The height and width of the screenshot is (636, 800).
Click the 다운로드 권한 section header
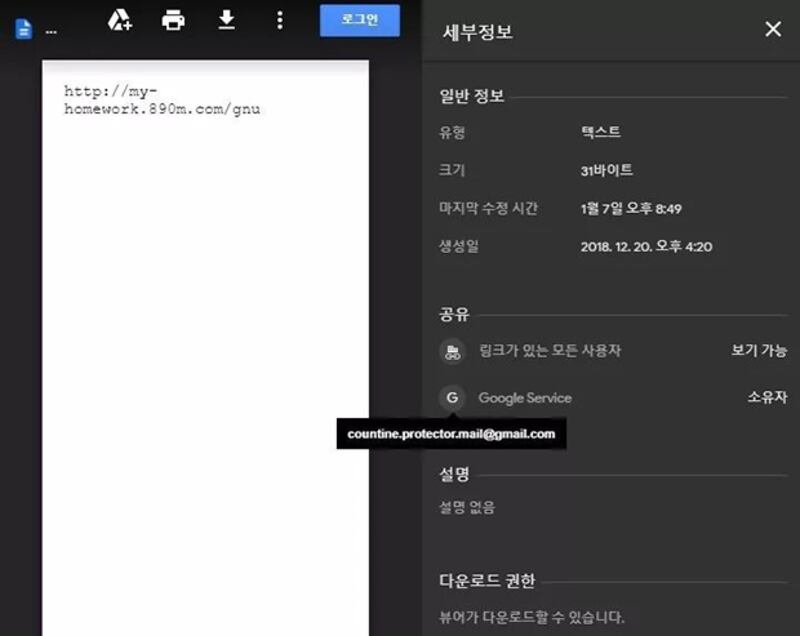[487, 580]
